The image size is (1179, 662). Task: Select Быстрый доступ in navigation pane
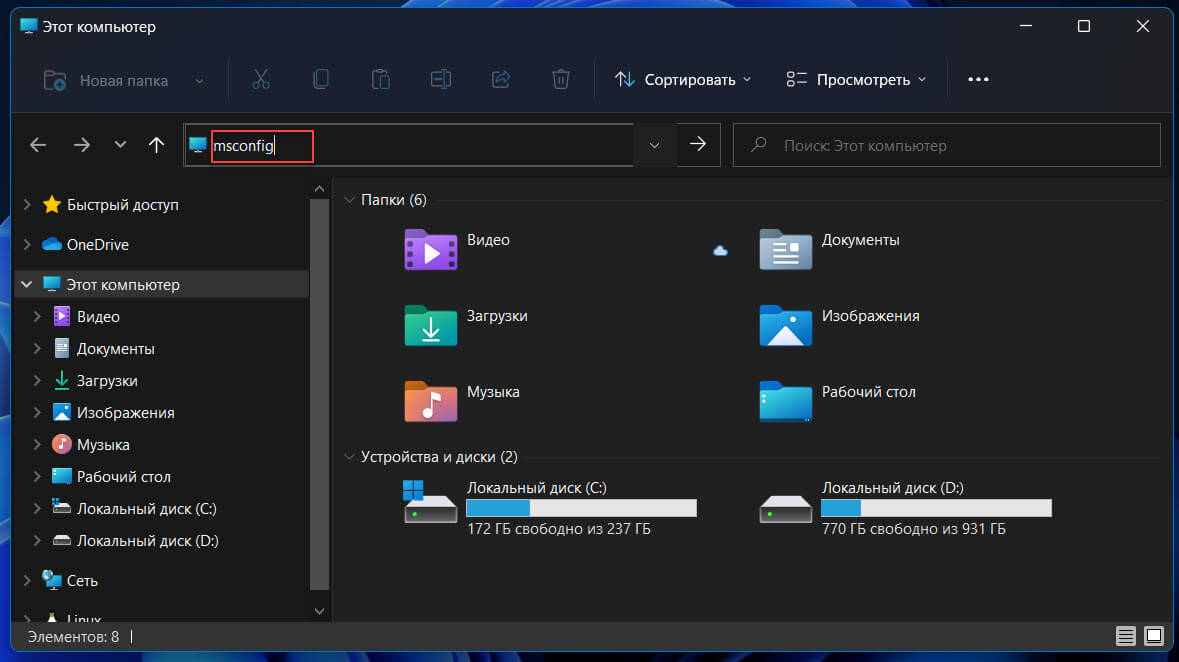[x=123, y=205]
